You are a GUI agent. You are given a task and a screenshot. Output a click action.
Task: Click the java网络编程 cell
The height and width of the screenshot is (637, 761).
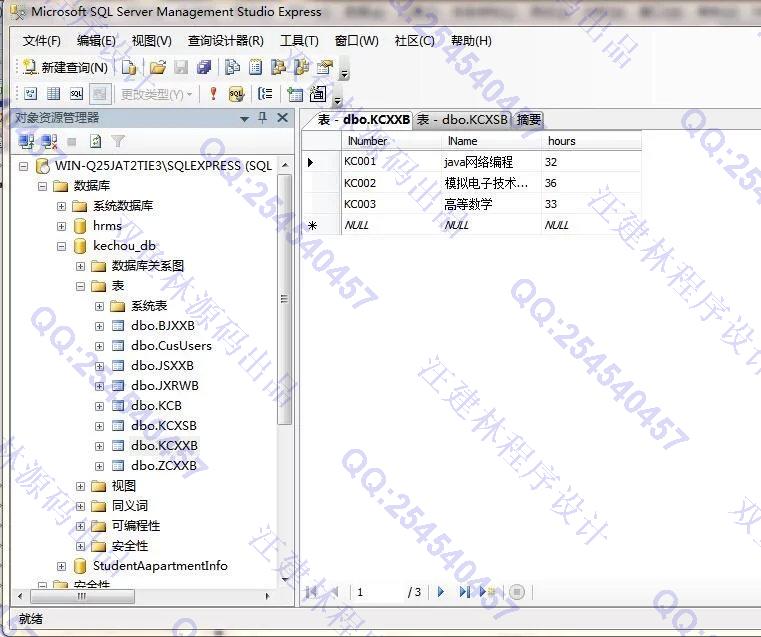tap(491, 162)
